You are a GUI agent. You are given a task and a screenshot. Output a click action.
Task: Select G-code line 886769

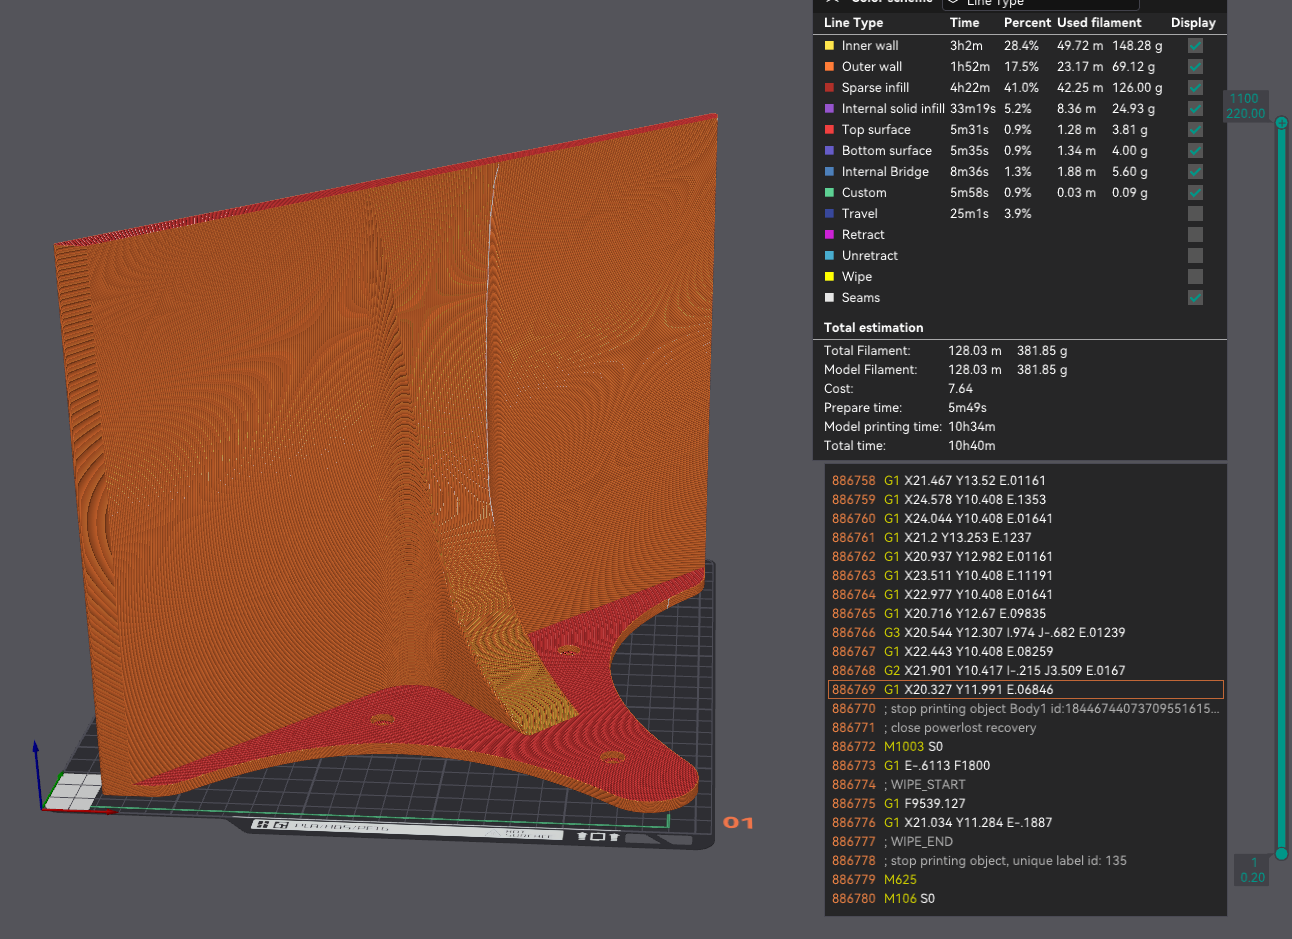tap(1026, 689)
